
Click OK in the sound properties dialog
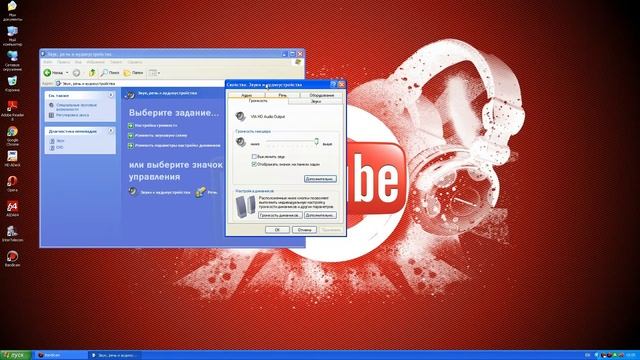(x=277, y=230)
